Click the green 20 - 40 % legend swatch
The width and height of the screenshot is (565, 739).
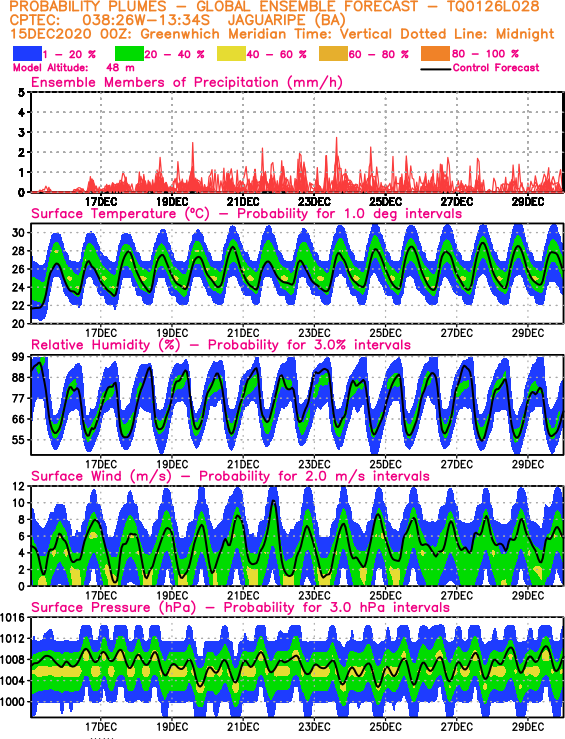[129, 54]
